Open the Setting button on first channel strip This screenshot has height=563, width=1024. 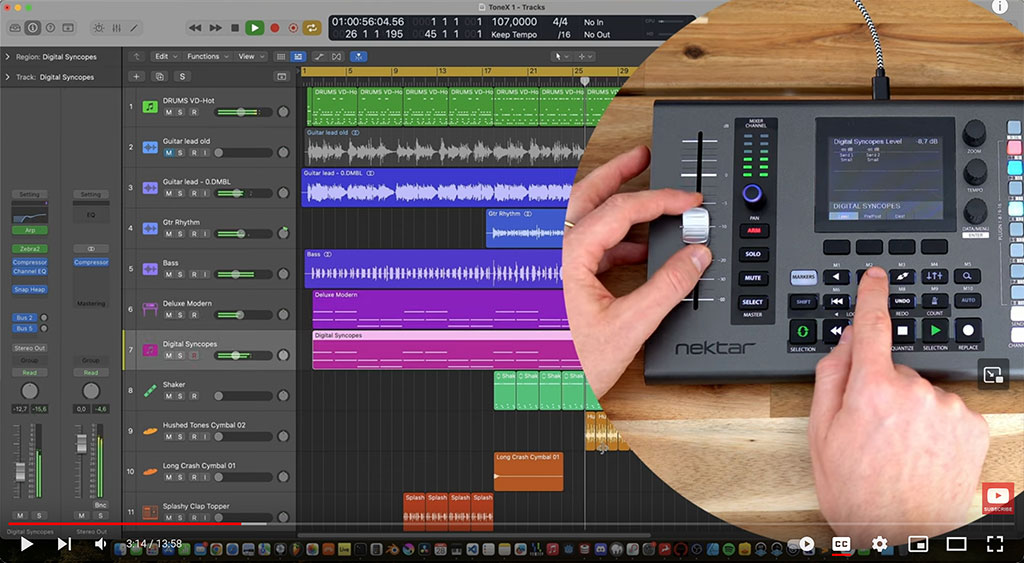29,194
